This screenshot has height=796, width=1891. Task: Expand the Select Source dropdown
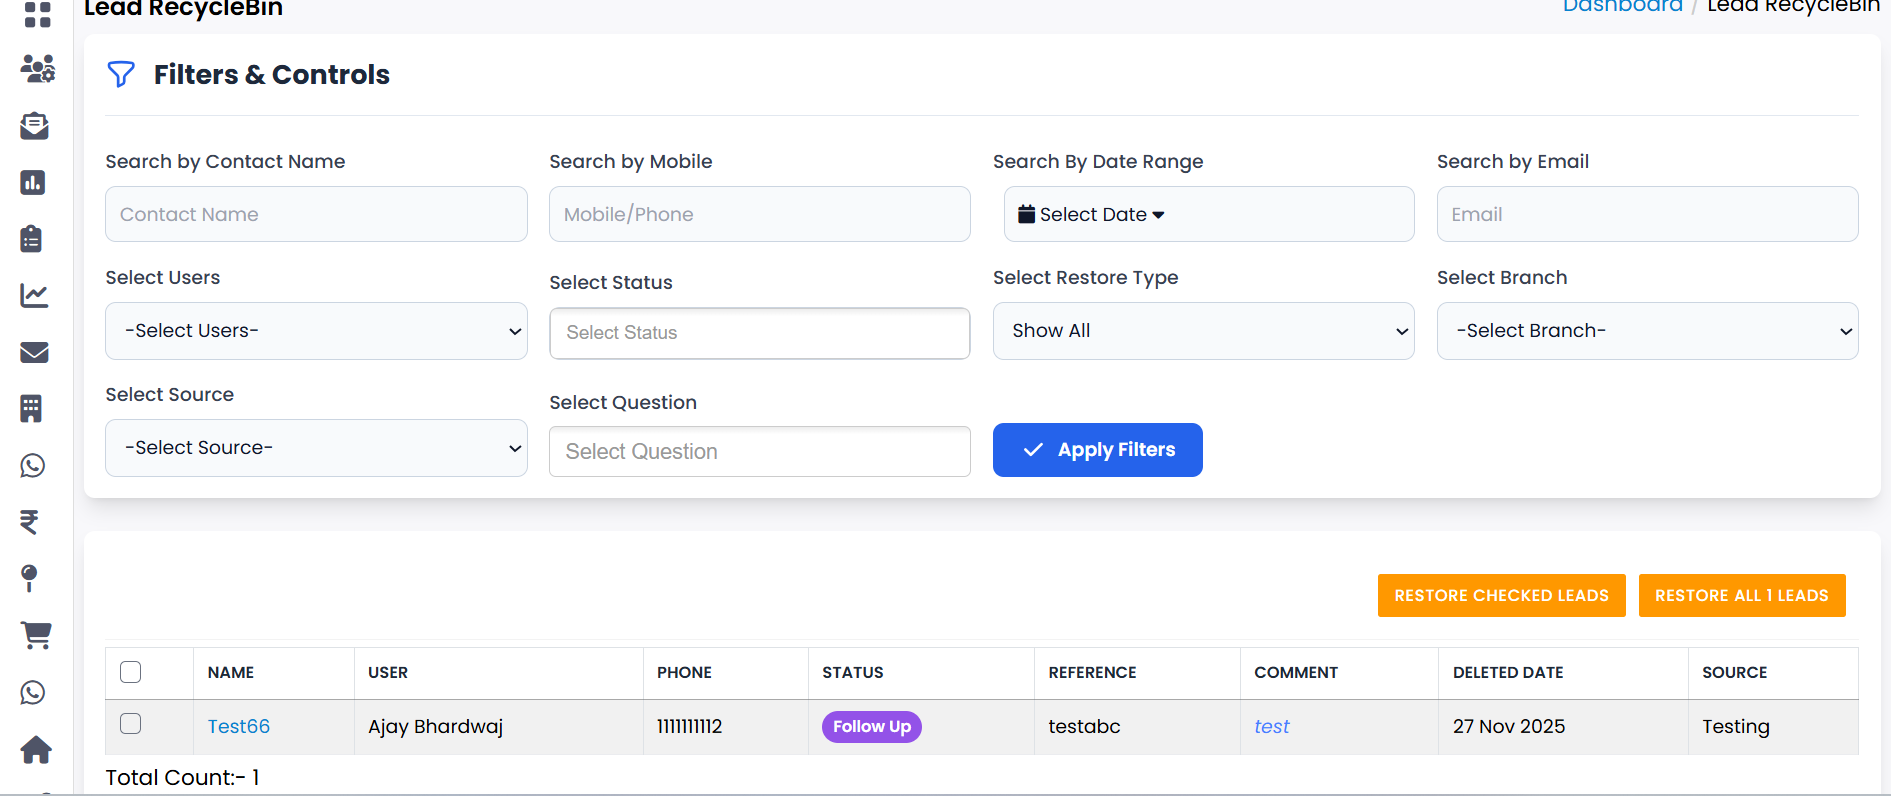316,448
